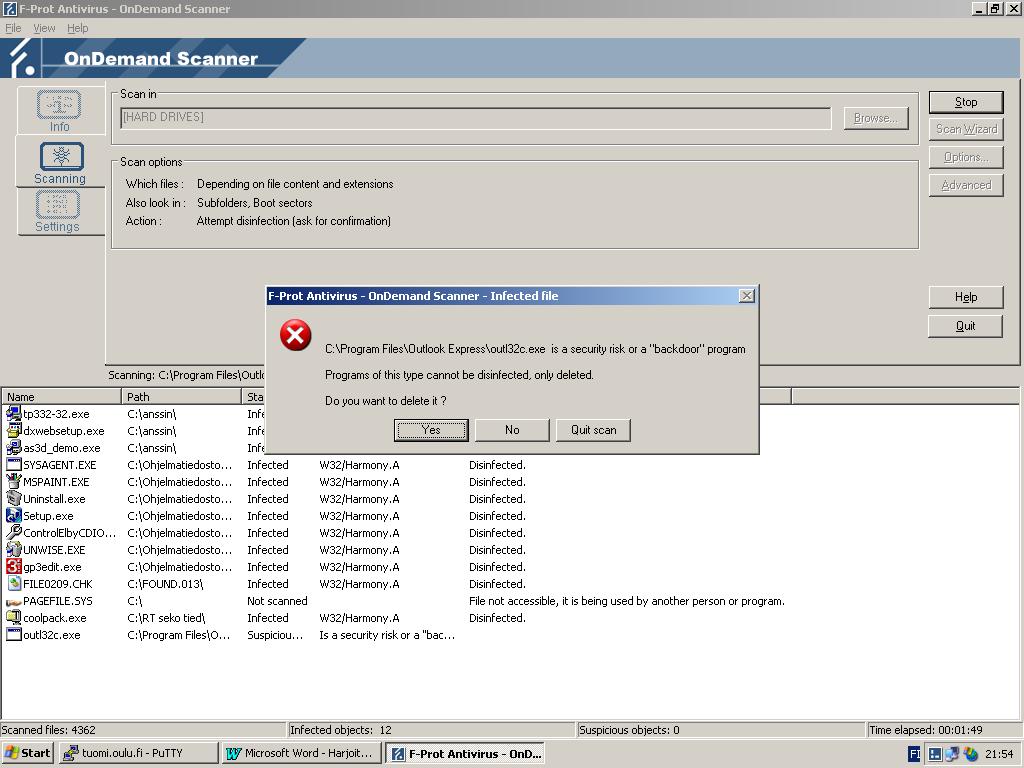Select the UNWISE.EXE file icon
Image resolution: width=1024 pixels, height=768 pixels.
pos(14,549)
